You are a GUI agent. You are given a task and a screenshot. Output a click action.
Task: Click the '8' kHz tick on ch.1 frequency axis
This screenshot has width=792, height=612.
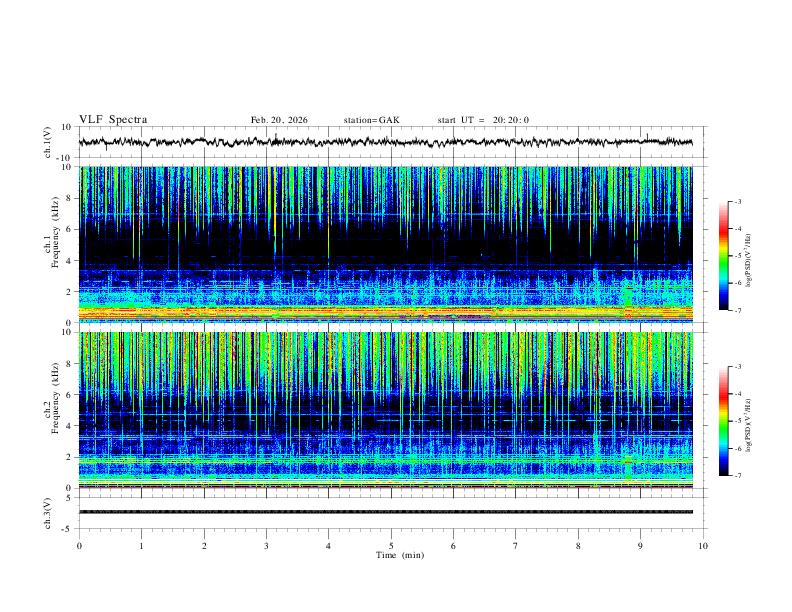(69, 198)
